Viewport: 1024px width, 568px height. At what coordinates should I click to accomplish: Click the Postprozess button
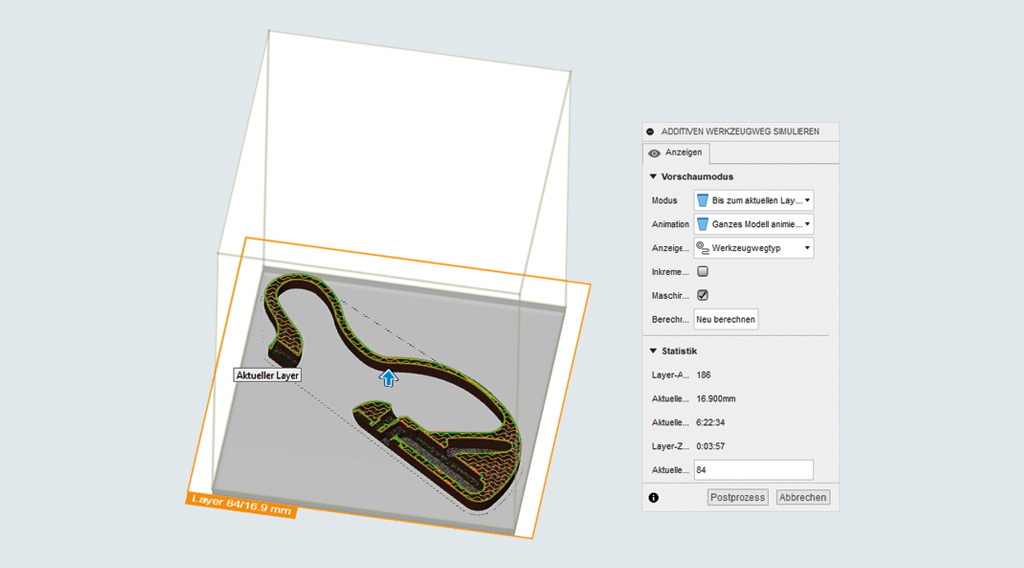[737, 497]
